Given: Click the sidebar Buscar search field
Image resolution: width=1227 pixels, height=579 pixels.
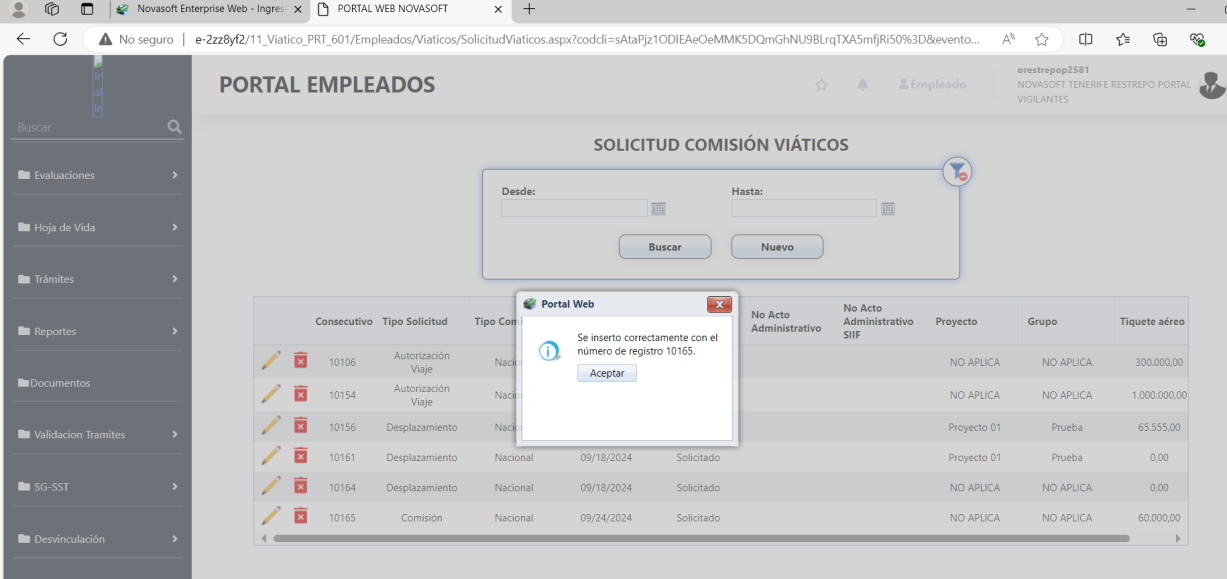Looking at the screenshot, I should 90,127.
